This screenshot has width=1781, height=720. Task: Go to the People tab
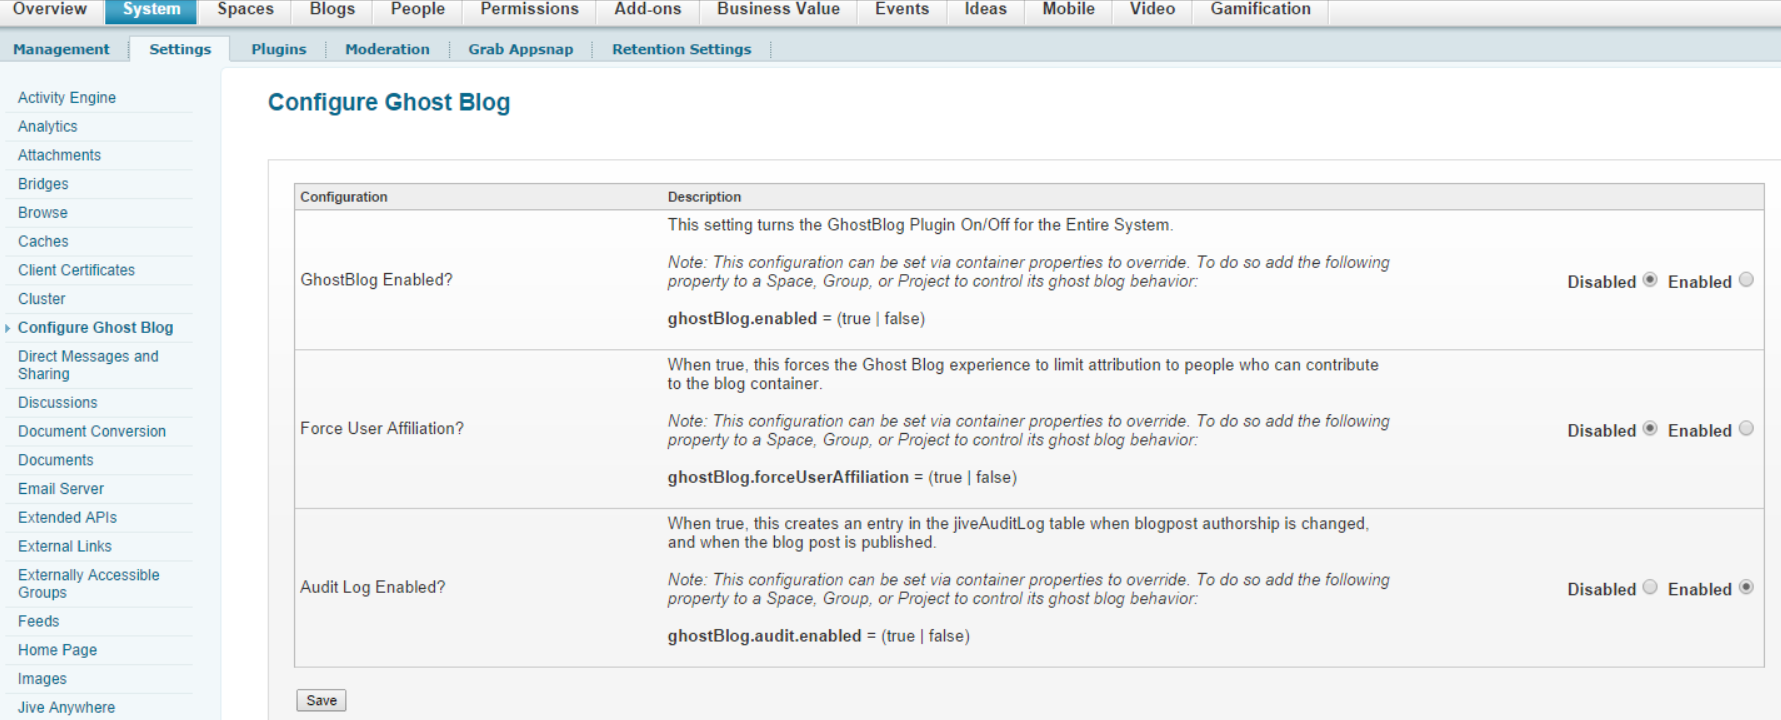[x=418, y=10]
